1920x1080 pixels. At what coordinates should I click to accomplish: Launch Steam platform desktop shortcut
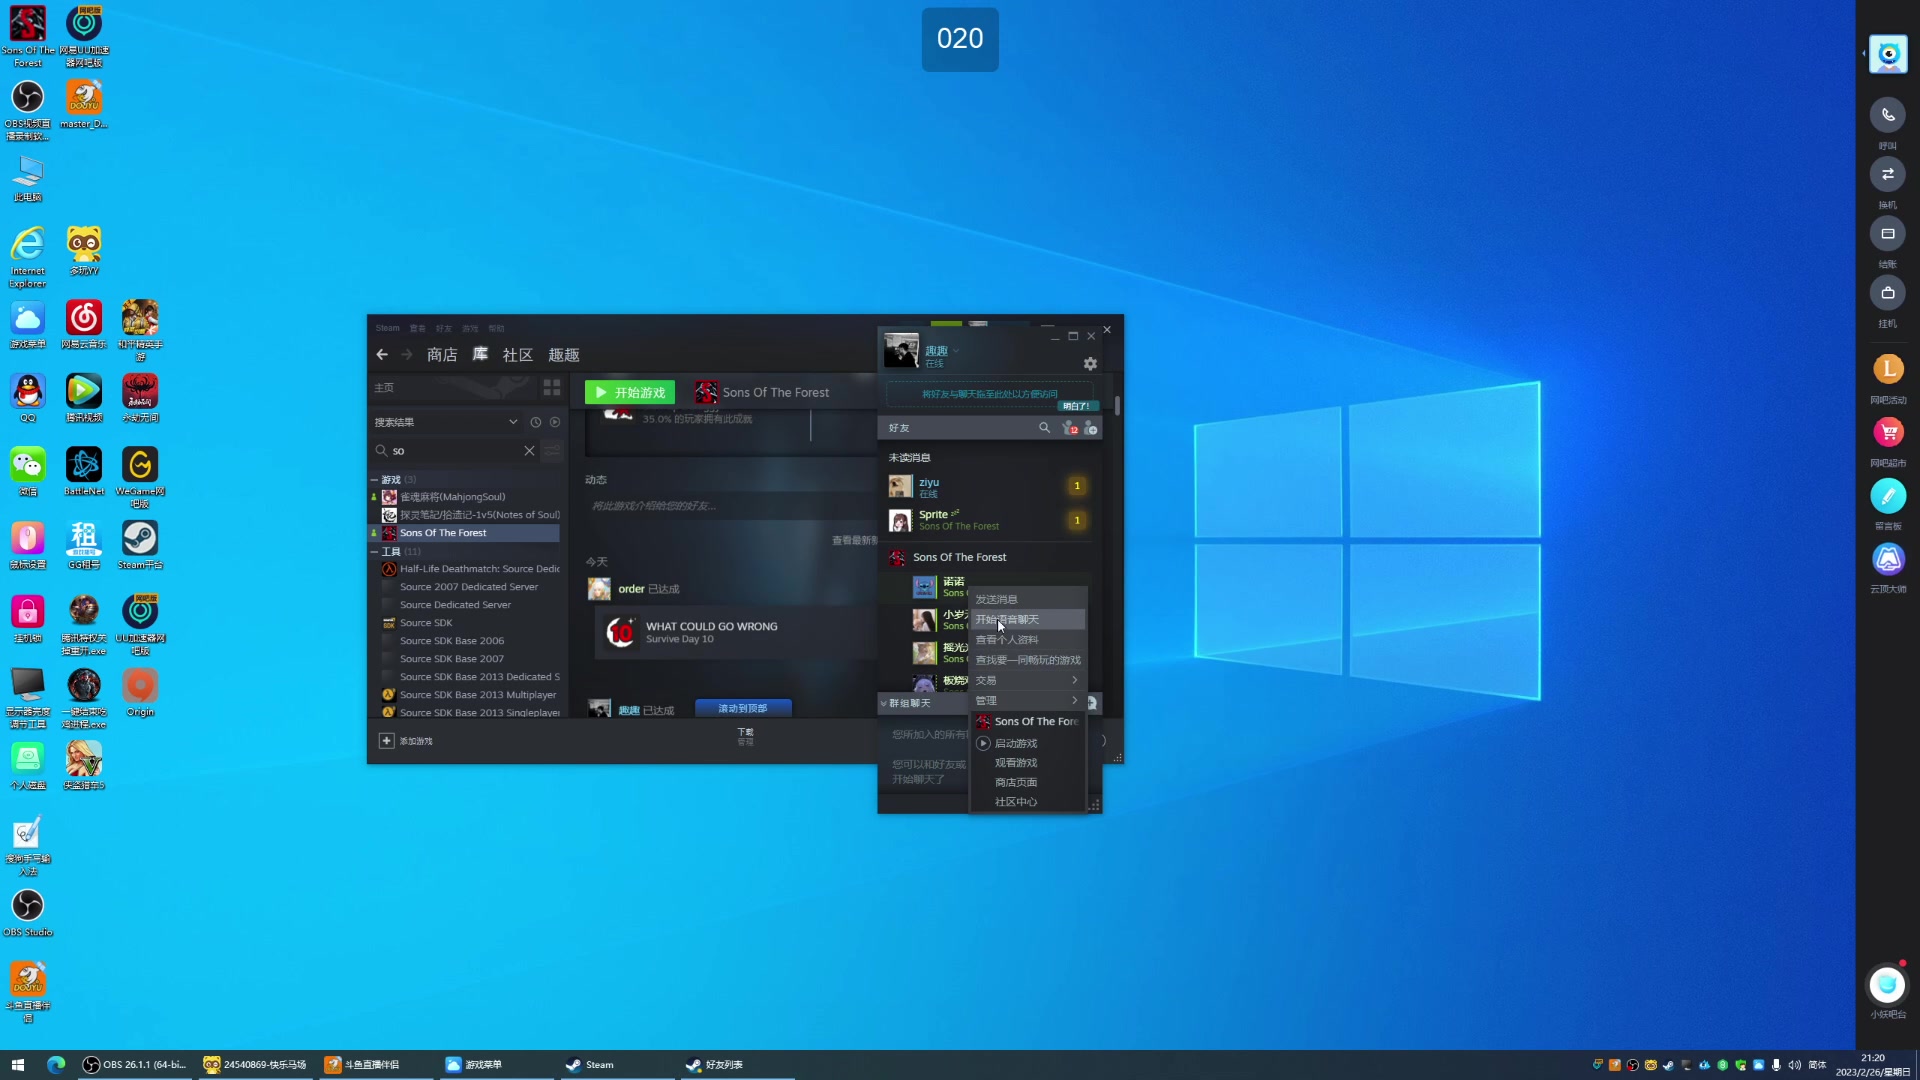140,545
